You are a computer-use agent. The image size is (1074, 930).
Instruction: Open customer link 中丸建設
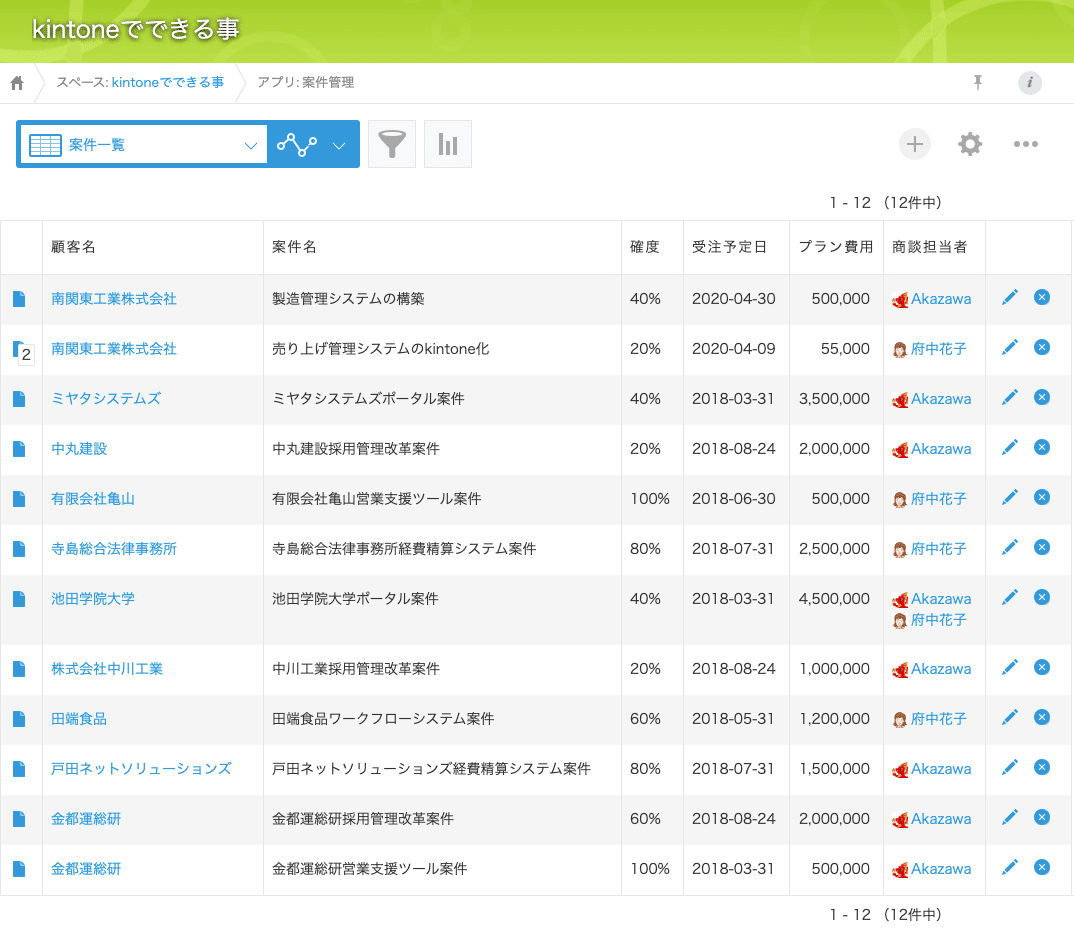click(x=79, y=449)
